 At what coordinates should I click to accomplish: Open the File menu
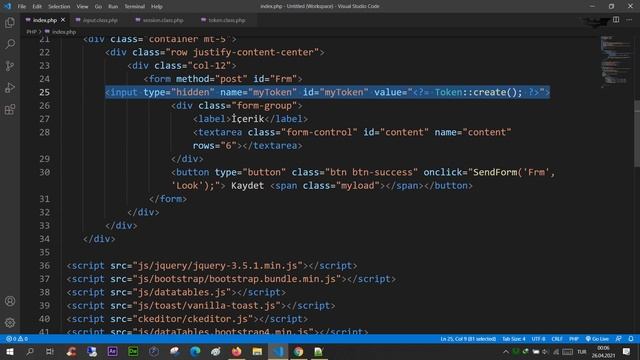(22, 7)
